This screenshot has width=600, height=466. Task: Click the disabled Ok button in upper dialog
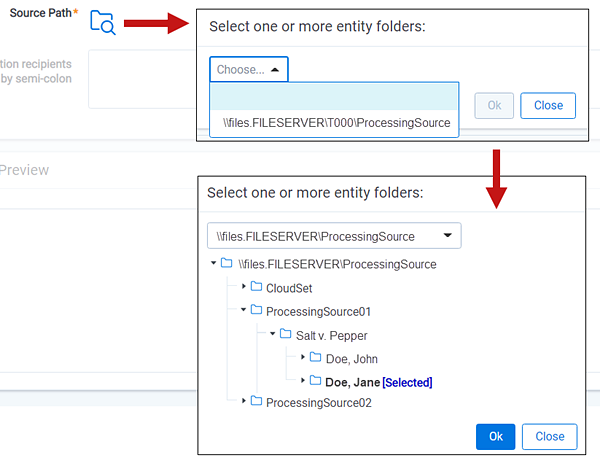tap(494, 105)
